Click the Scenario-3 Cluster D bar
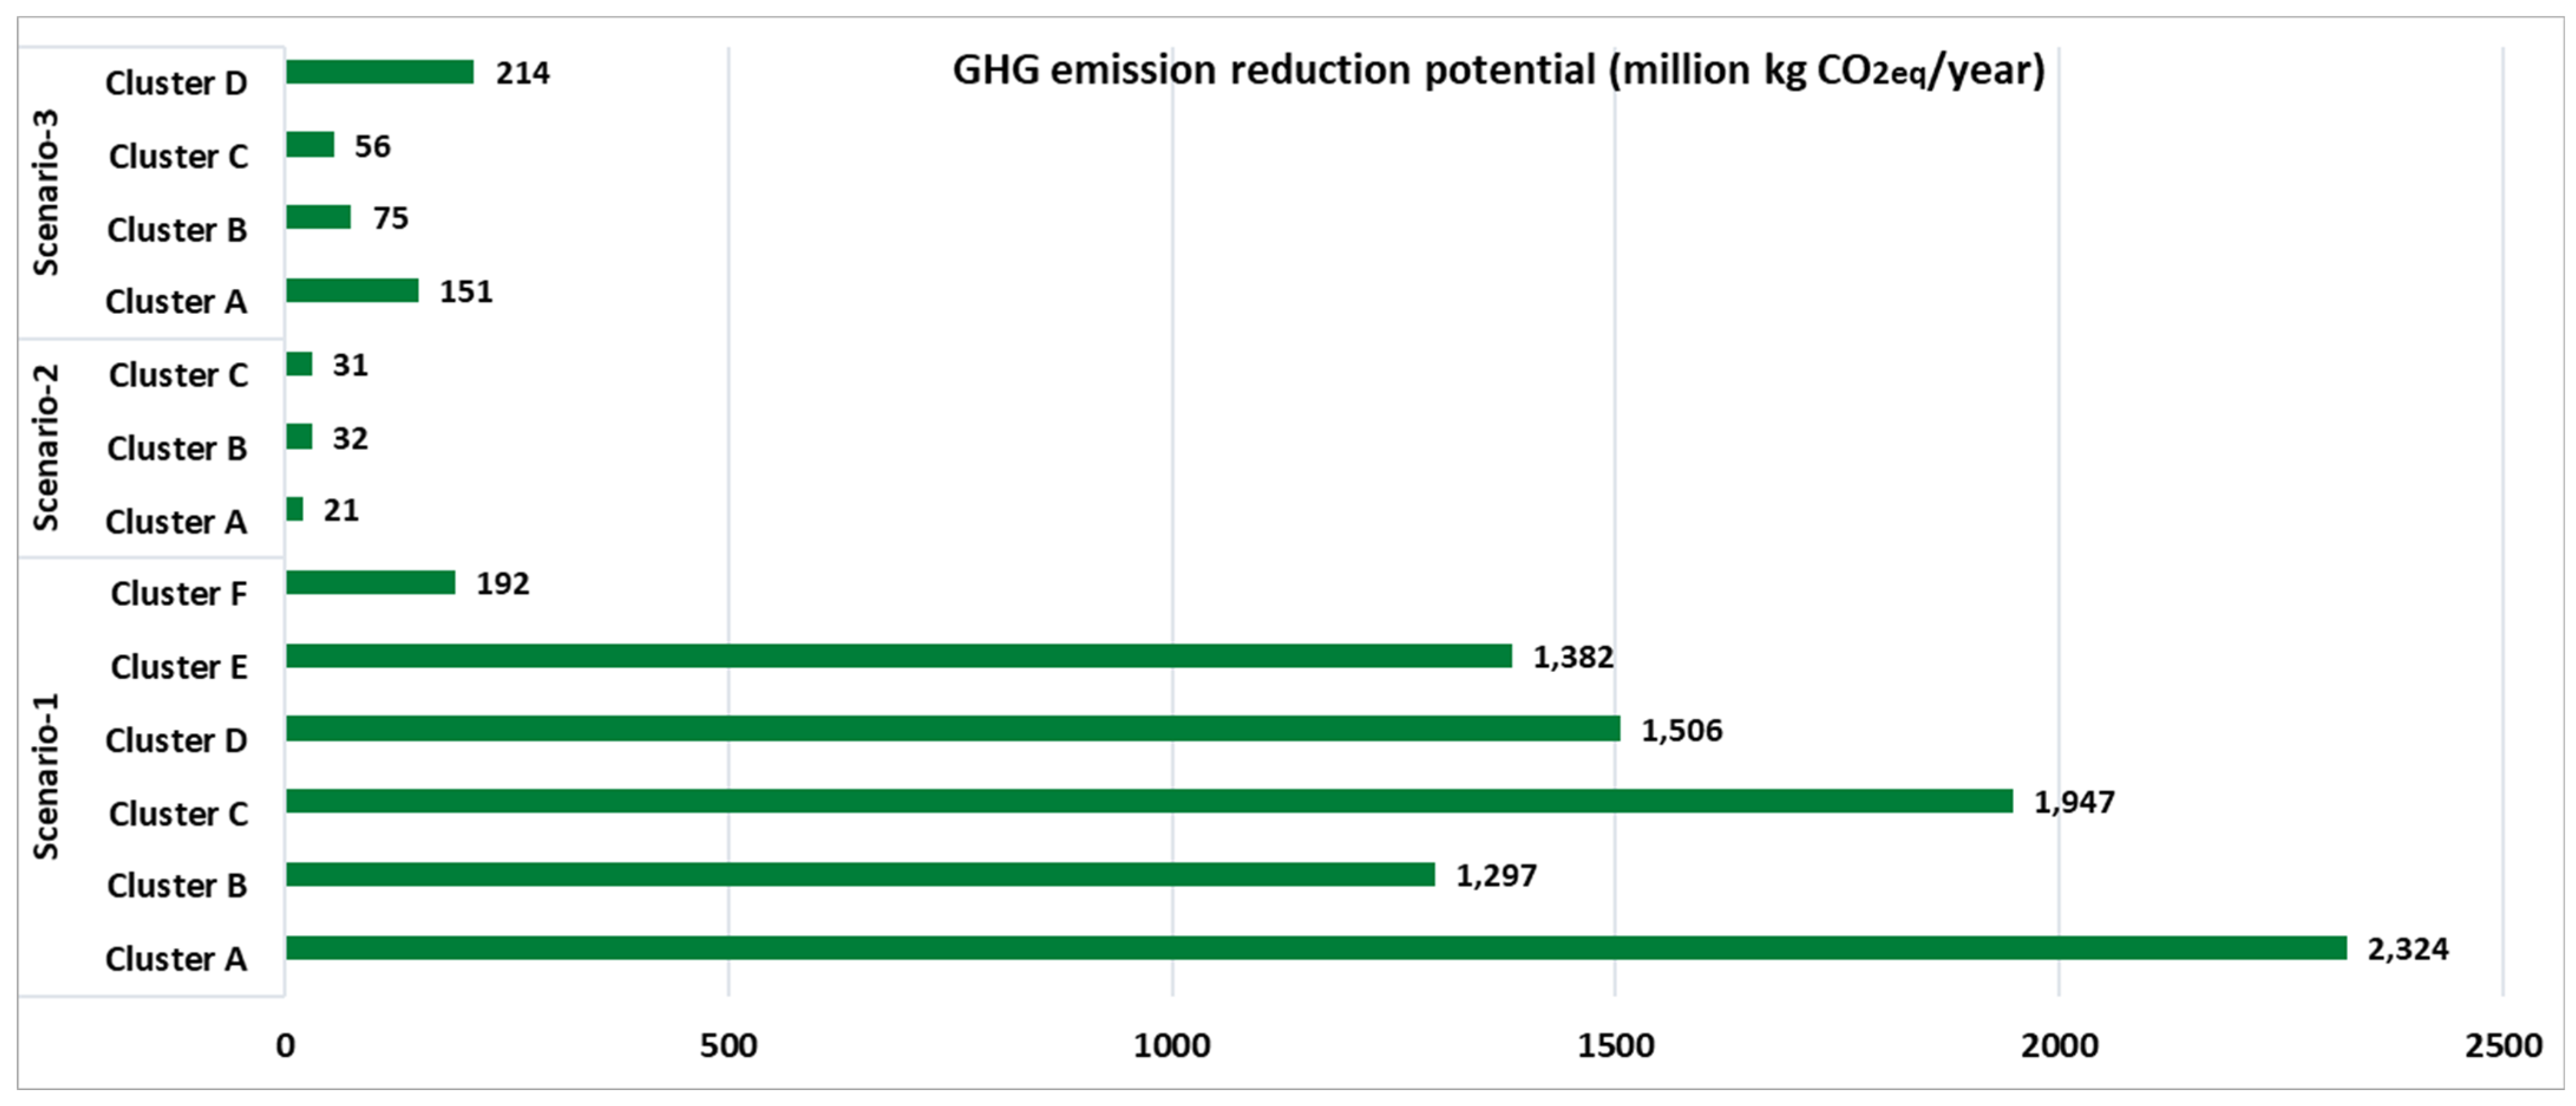Screen dimensions: 2576x1106 click(x=380, y=72)
